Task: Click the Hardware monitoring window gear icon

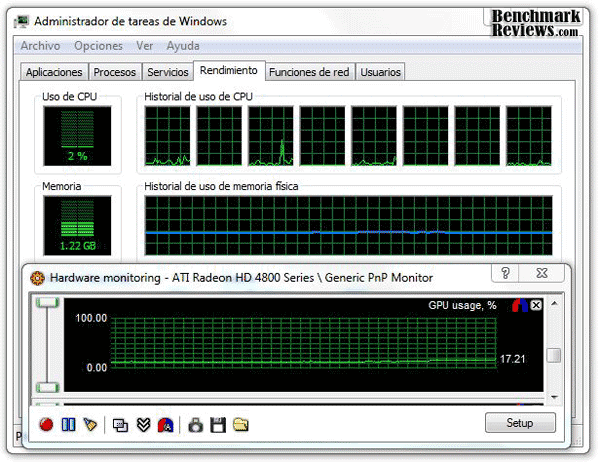Action: coord(38,278)
